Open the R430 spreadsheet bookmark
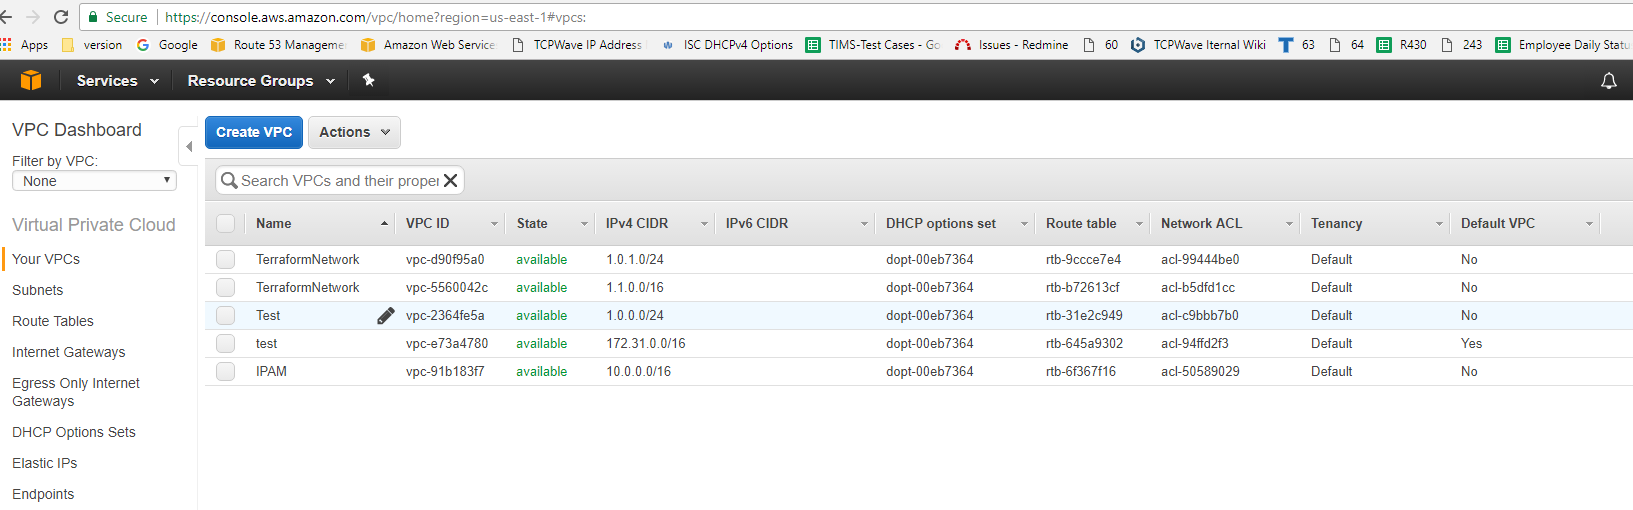 [x=1401, y=45]
